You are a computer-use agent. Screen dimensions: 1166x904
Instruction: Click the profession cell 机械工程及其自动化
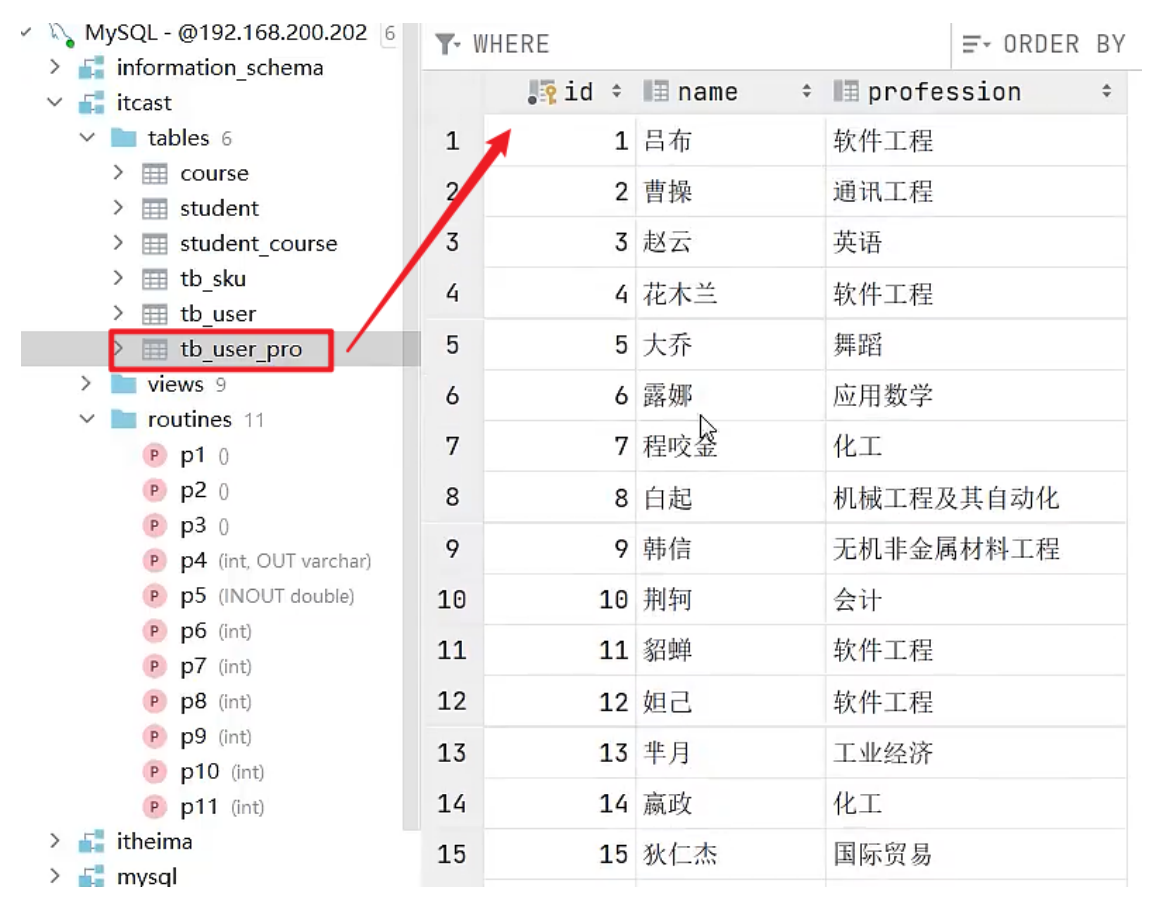point(976,497)
